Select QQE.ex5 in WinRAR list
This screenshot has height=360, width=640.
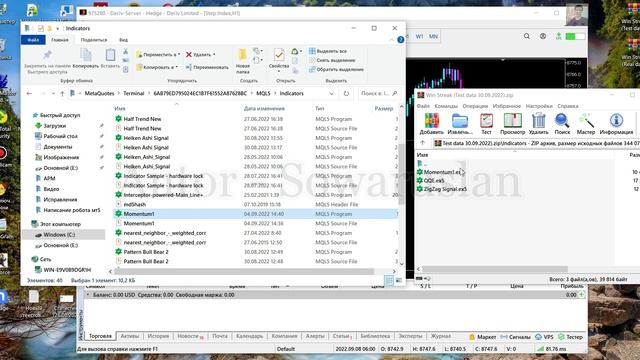coord(431,180)
